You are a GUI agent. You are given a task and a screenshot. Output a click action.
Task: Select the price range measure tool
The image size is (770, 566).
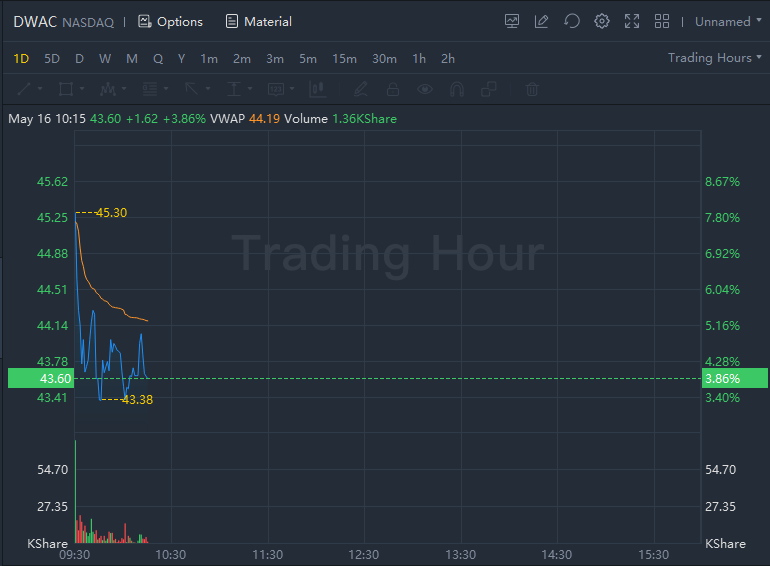(234, 89)
